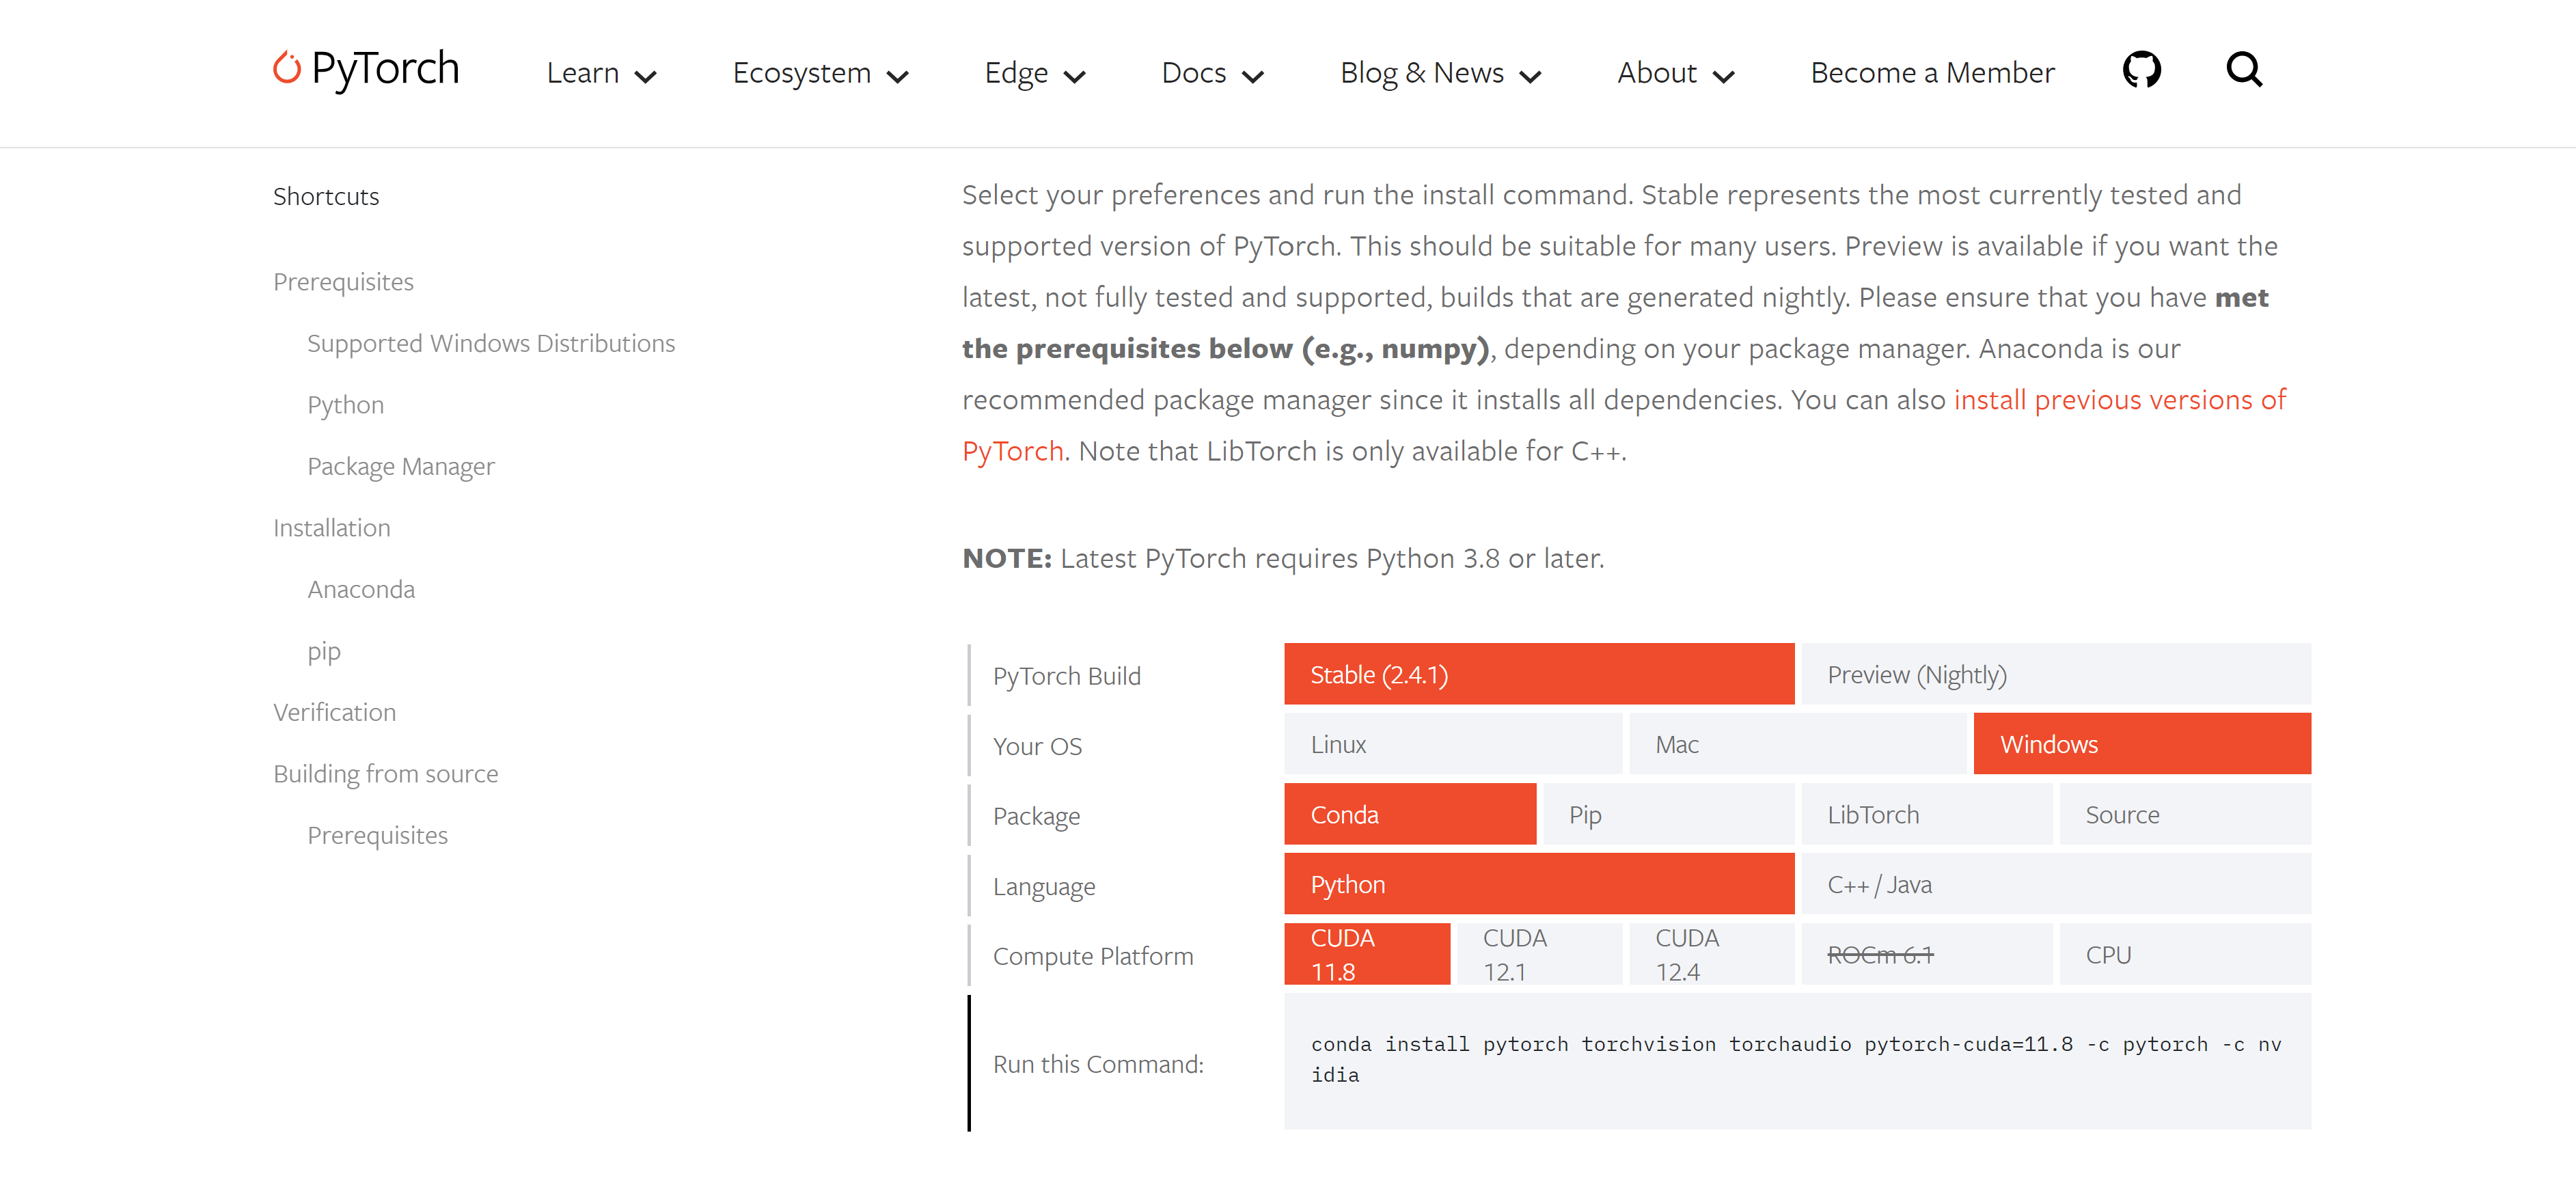Select the Stable (2.4.1) build
This screenshot has height=1189, width=2576.
pyautogui.click(x=1539, y=674)
